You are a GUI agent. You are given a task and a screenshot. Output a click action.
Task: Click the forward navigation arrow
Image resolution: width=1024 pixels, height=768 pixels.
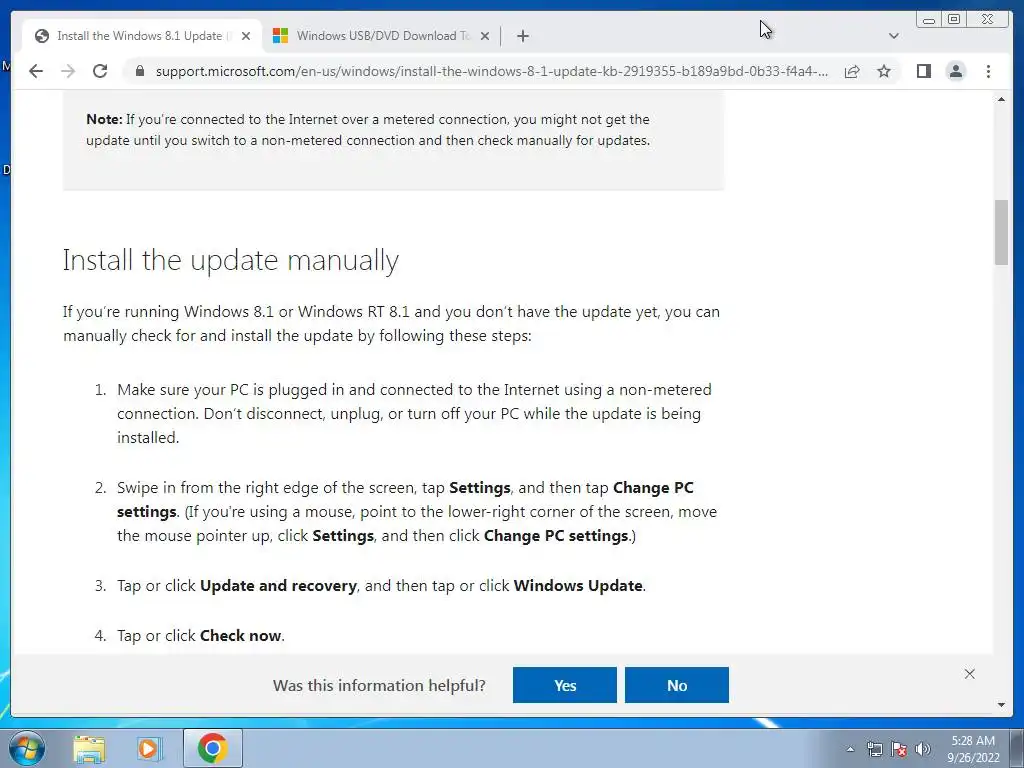click(x=68, y=71)
